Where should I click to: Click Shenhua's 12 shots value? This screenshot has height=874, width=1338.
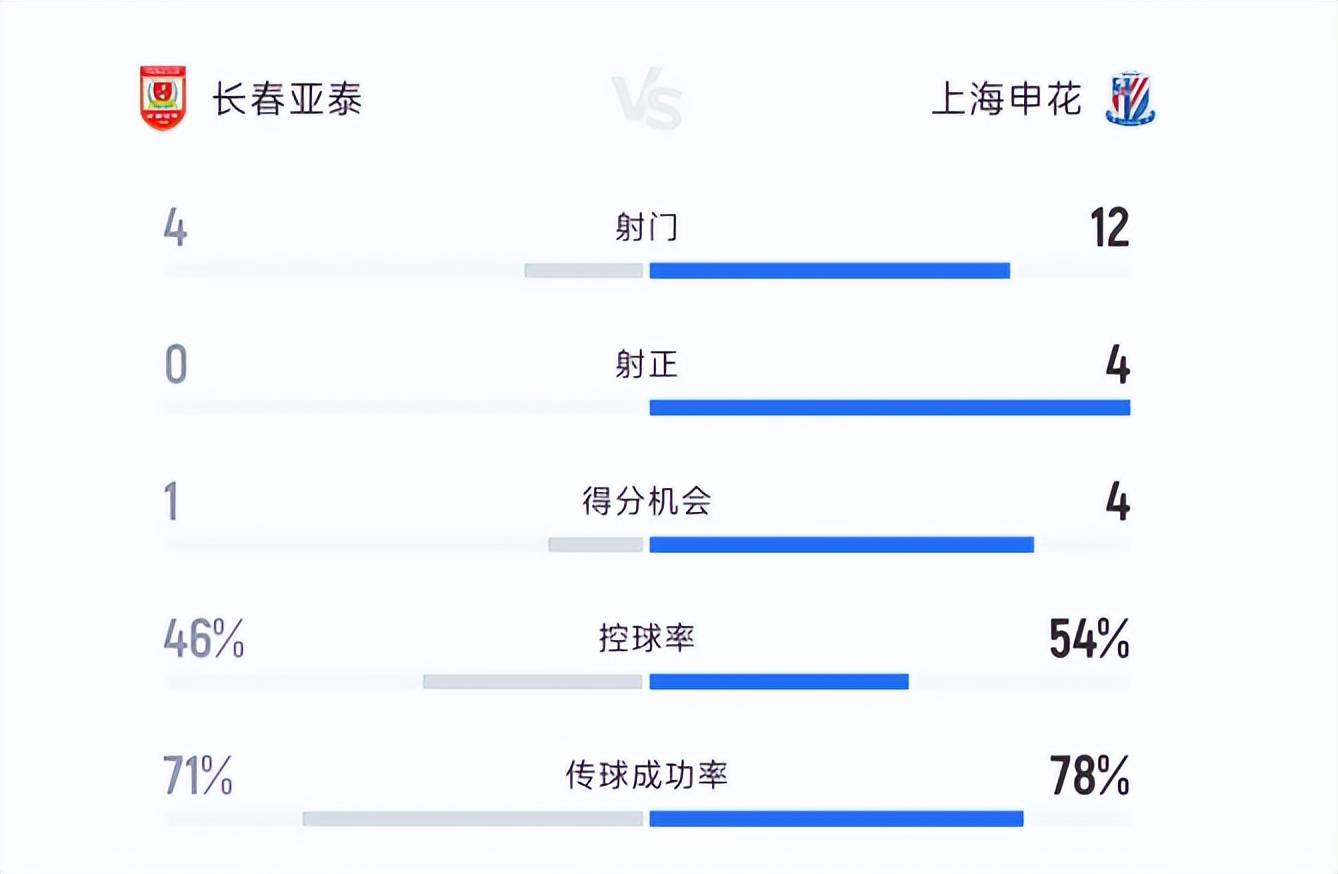1110,229
